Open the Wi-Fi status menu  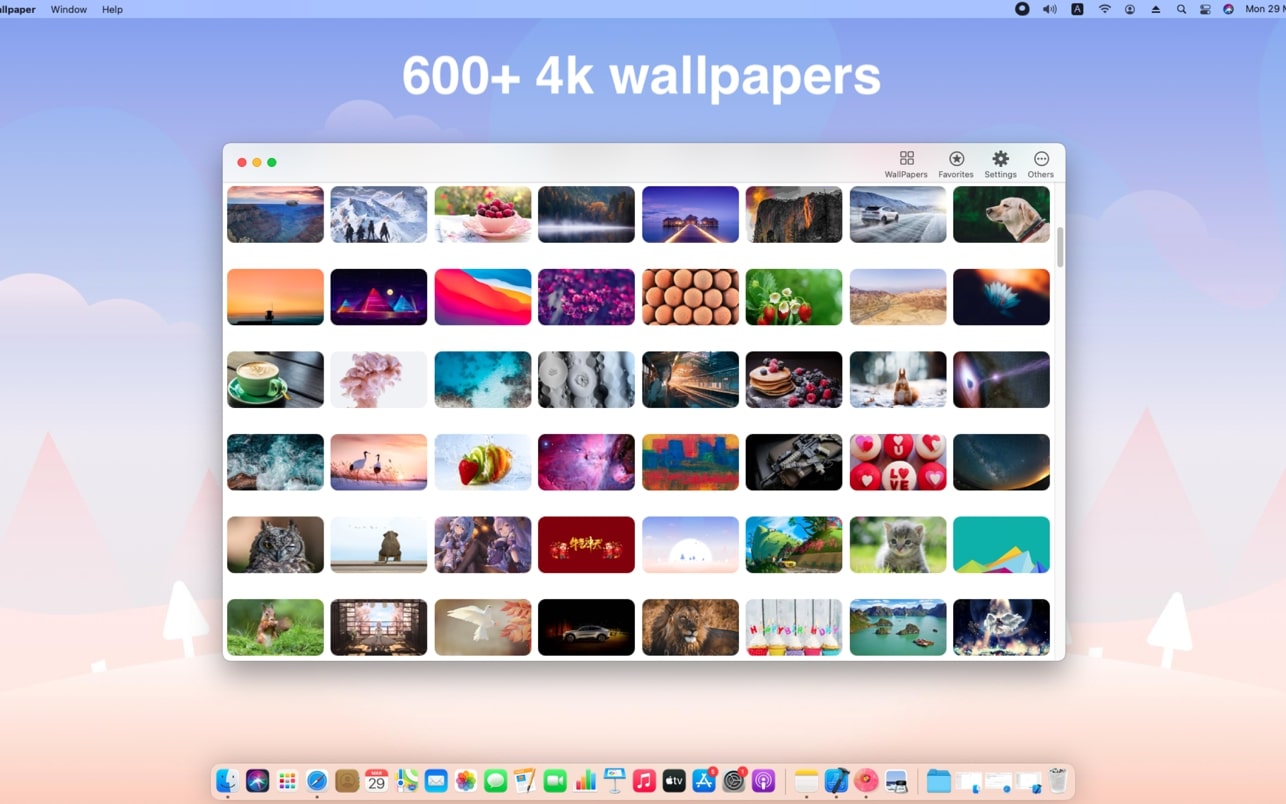[x=1104, y=9]
